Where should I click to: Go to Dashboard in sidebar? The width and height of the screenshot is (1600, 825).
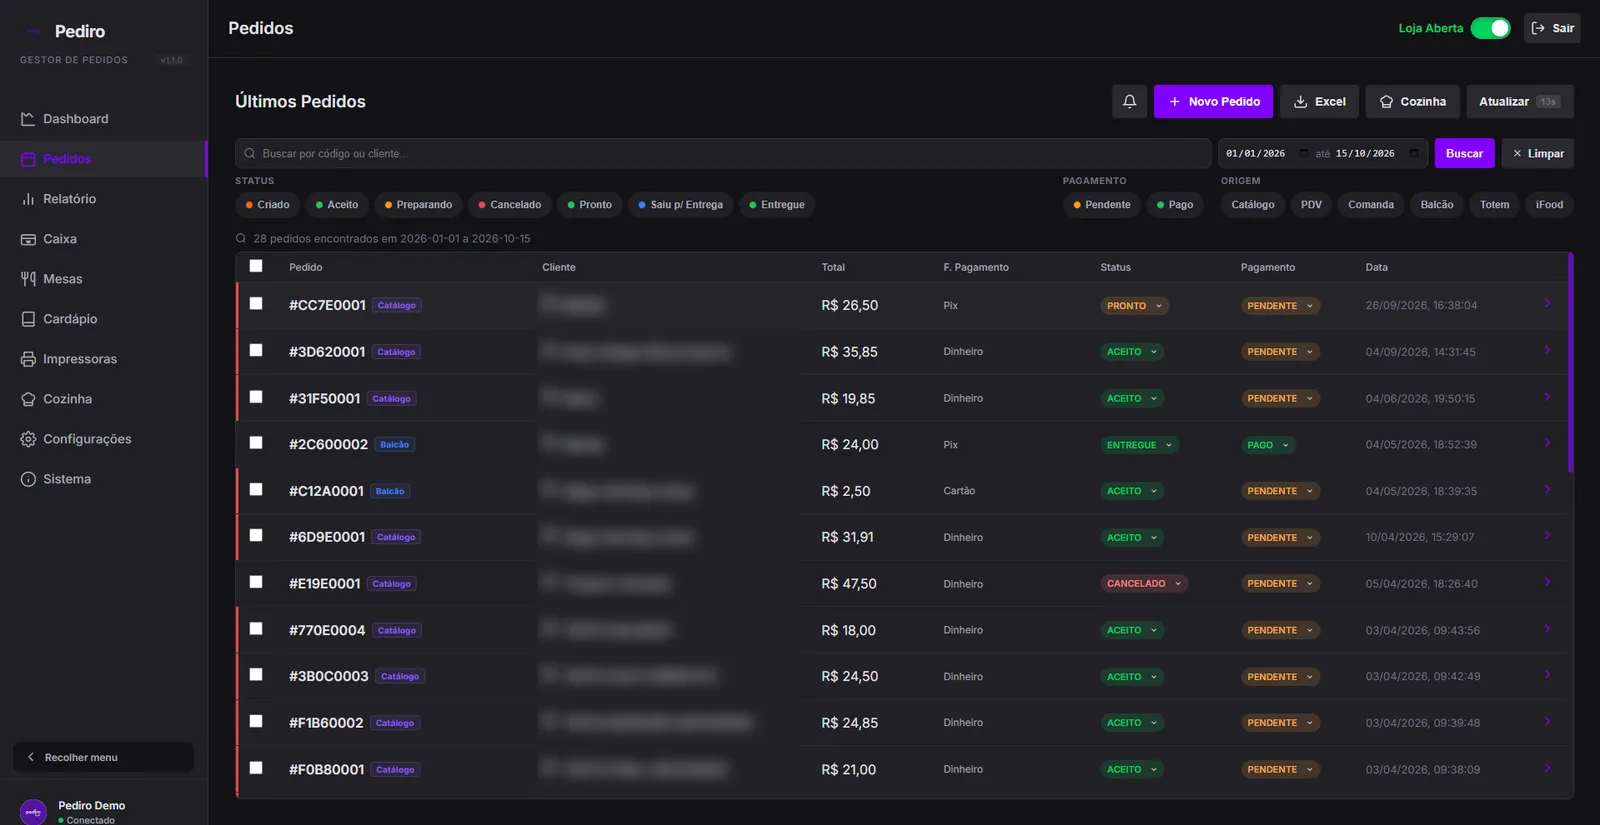coord(104,119)
